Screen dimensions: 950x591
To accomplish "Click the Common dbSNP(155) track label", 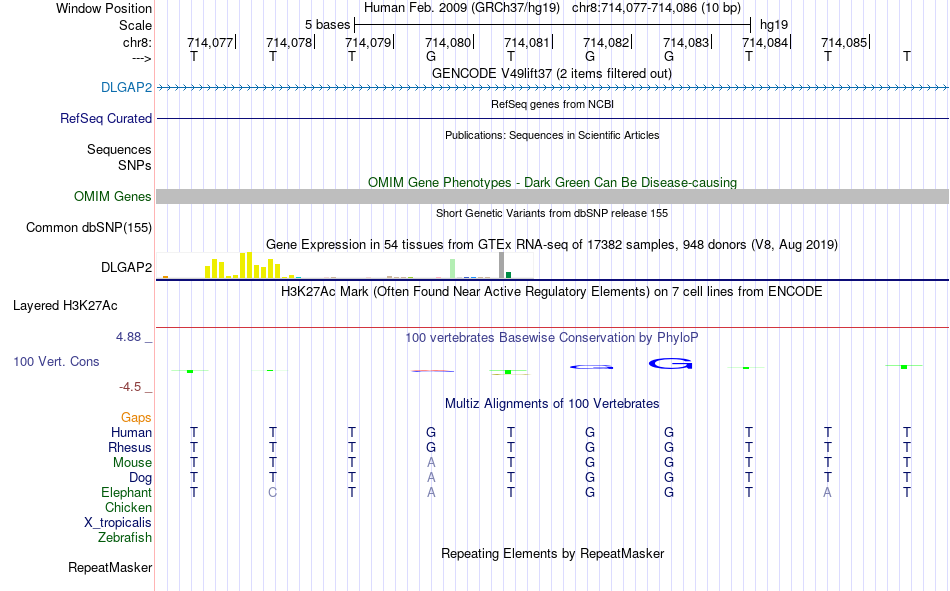I will [88, 227].
